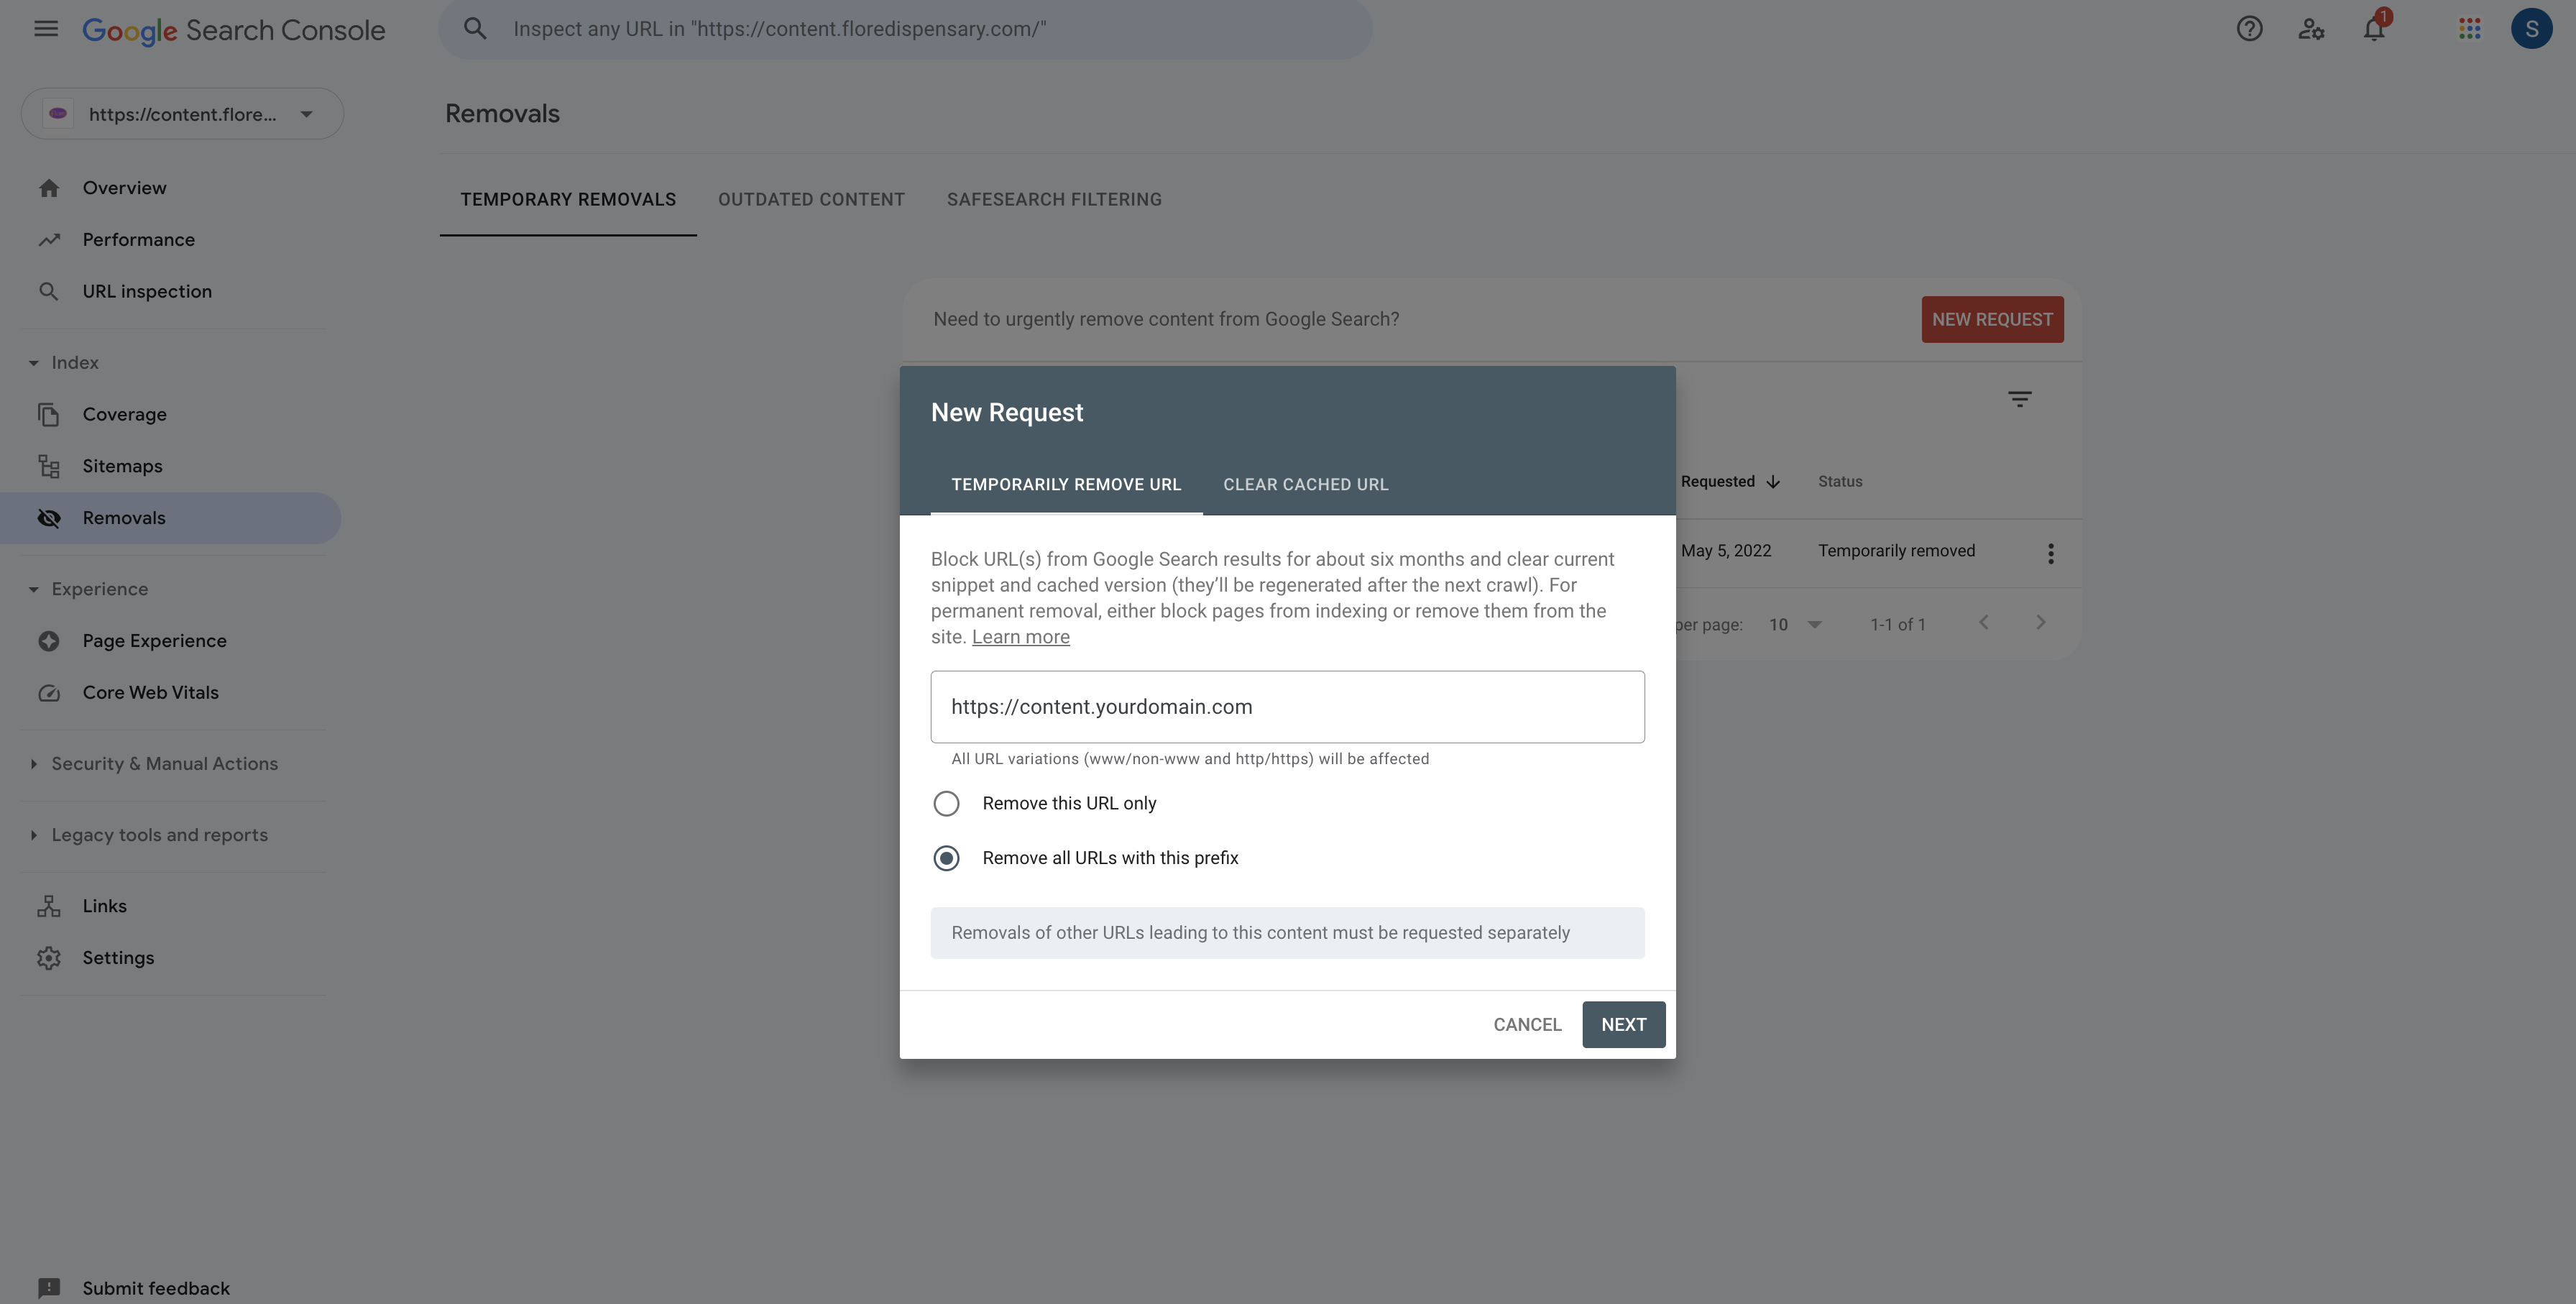Click the users and permissions icon
The width and height of the screenshot is (2576, 1304).
2311,29
